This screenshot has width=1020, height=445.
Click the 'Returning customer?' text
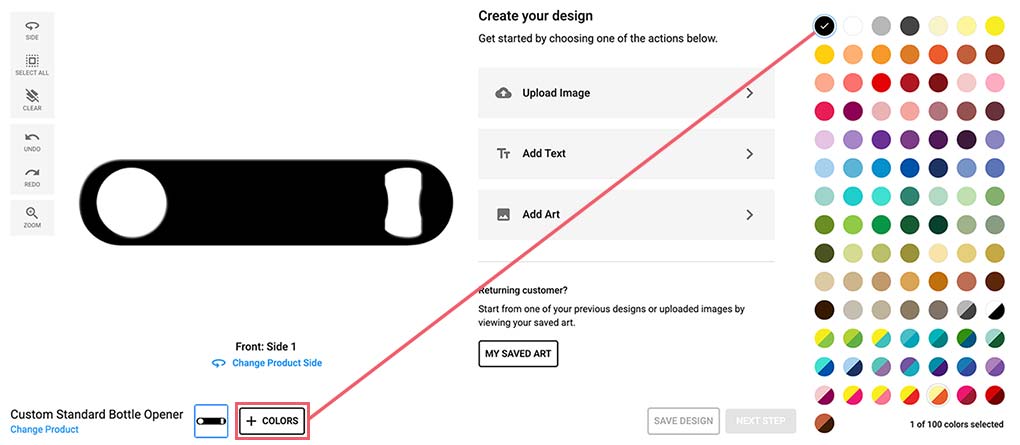pos(522,290)
